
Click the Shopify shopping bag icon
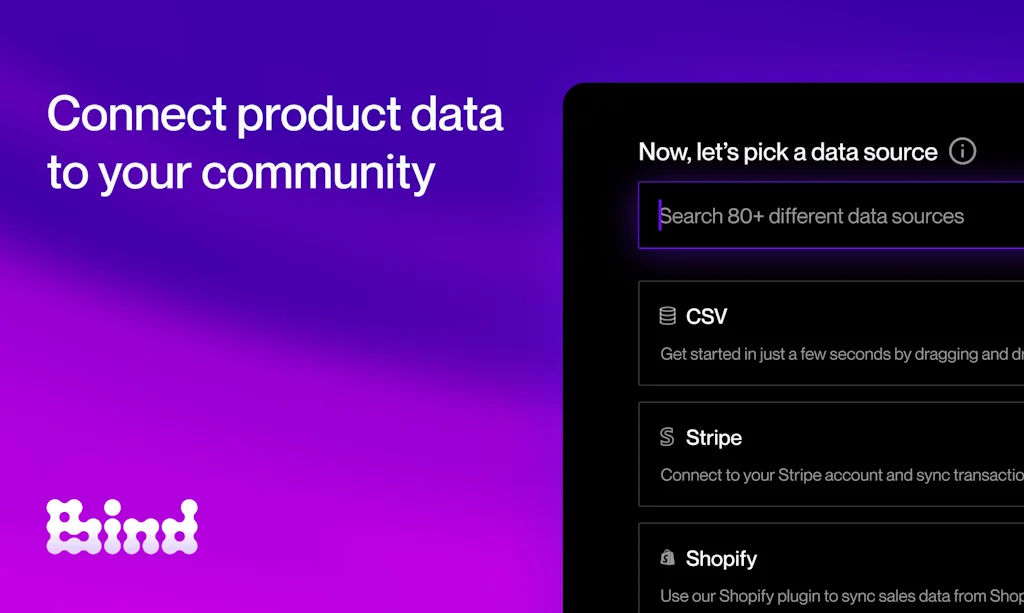[x=667, y=558]
